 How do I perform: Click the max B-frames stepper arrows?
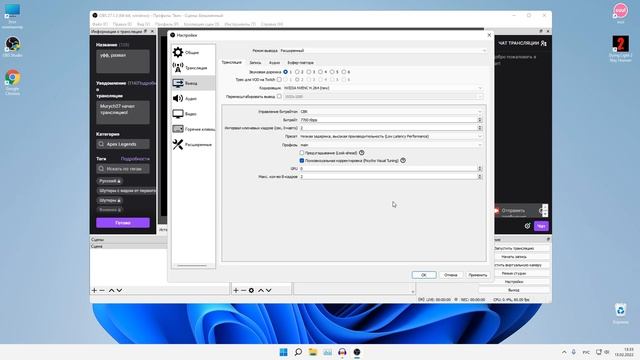pyautogui.click(x=480, y=176)
